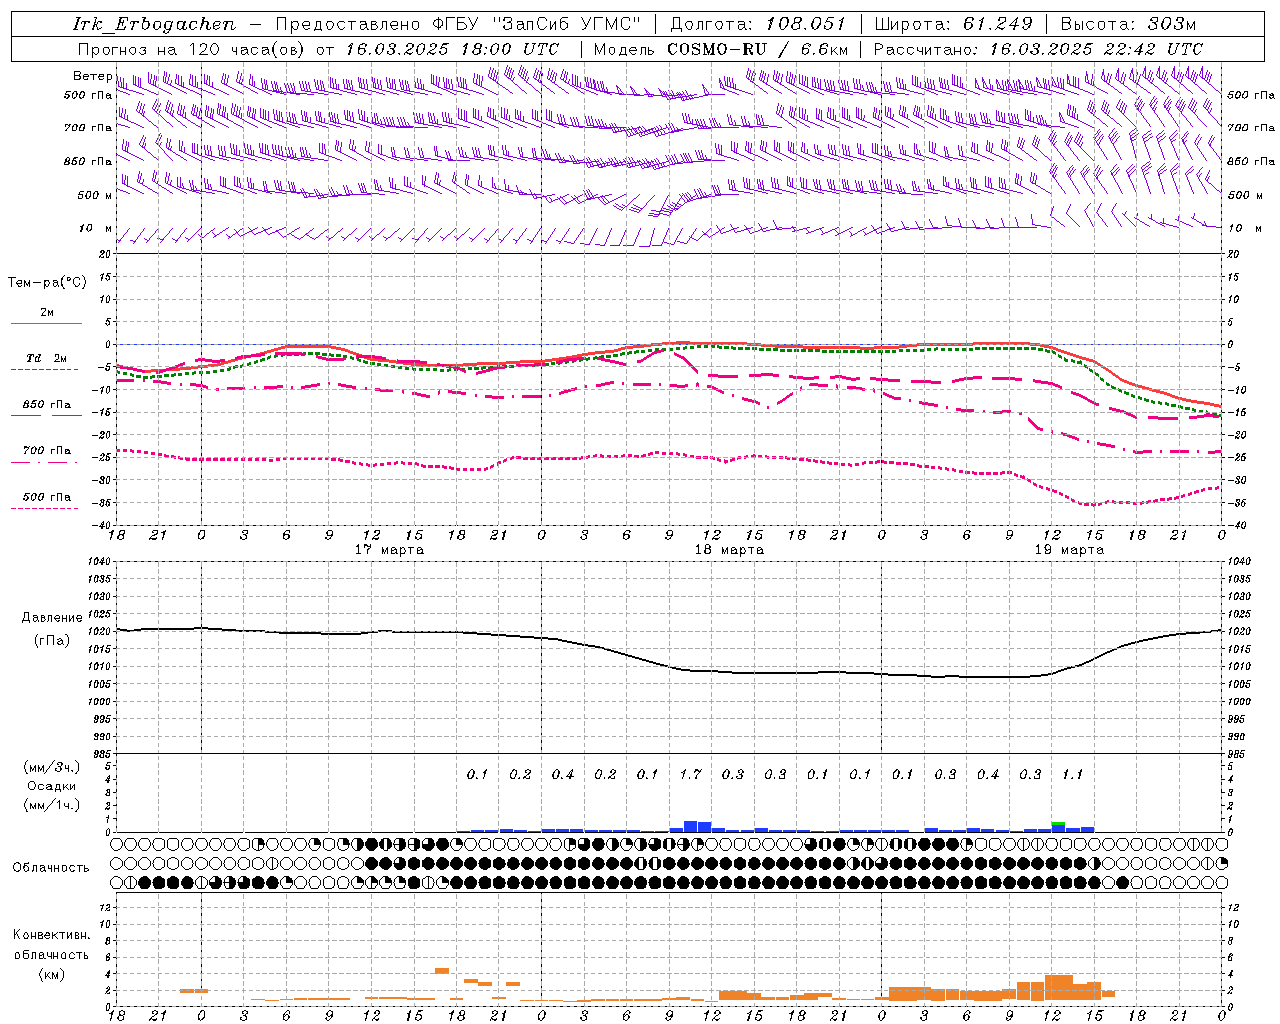Click the 10 м wind level label on left

pyautogui.click(x=95, y=228)
